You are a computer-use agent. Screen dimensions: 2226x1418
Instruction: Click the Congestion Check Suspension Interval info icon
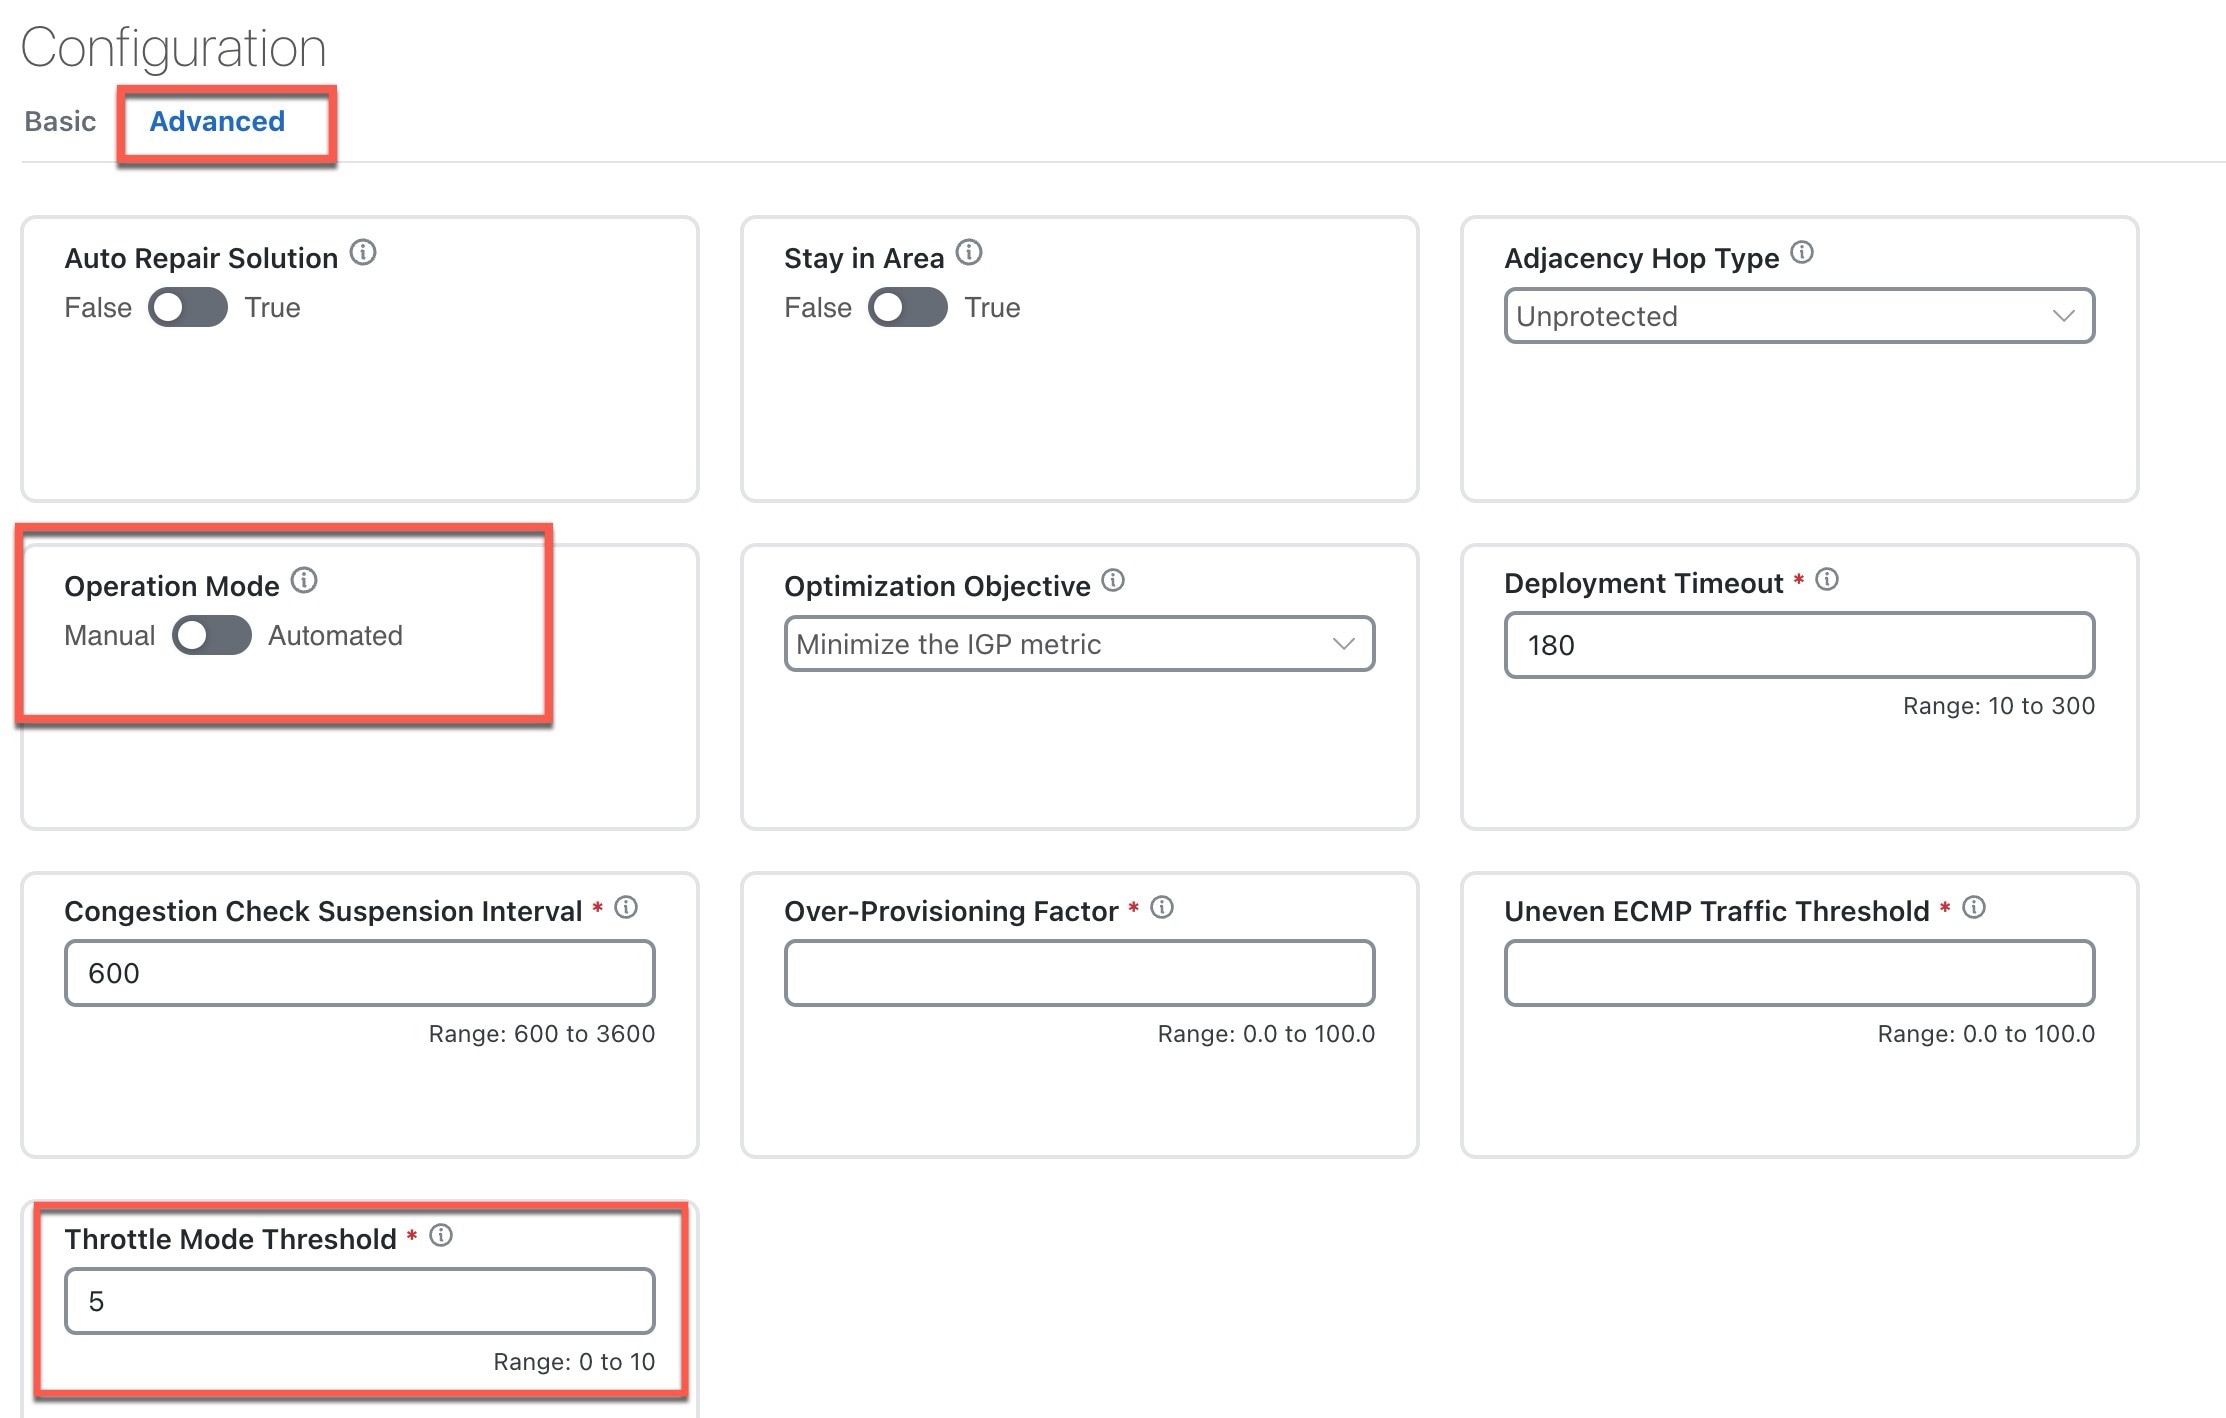click(x=627, y=906)
